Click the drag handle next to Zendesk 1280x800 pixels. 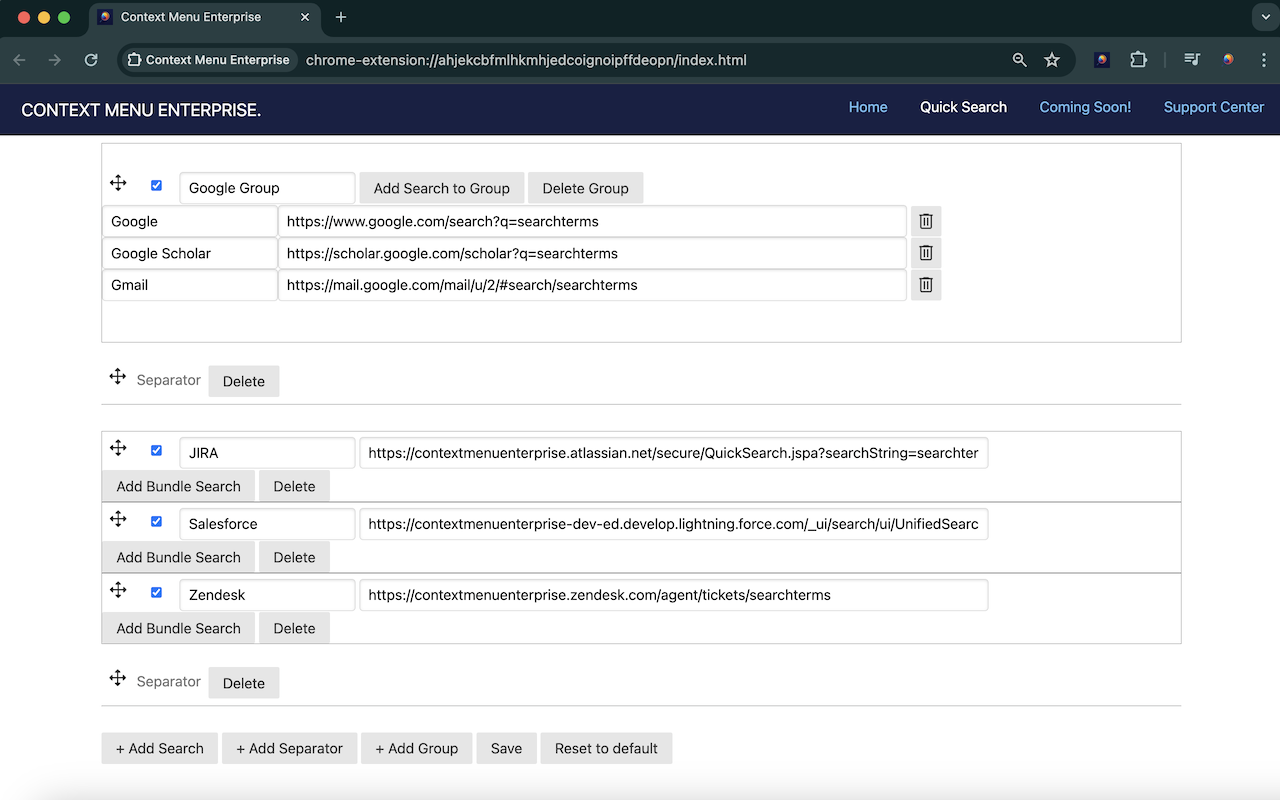pyautogui.click(x=118, y=590)
